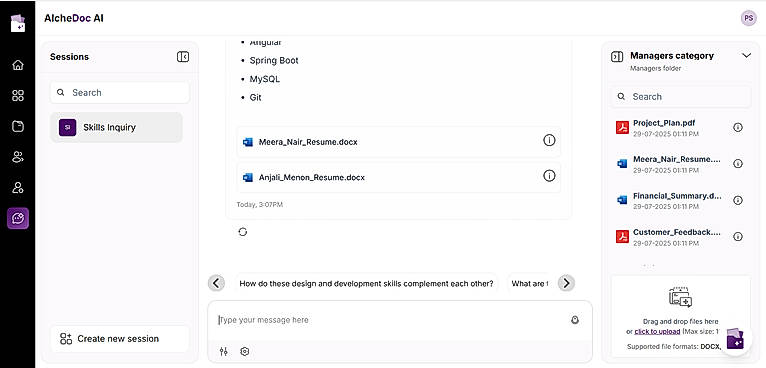Show next suggested prompts
This screenshot has height=368, width=766.
click(x=566, y=282)
